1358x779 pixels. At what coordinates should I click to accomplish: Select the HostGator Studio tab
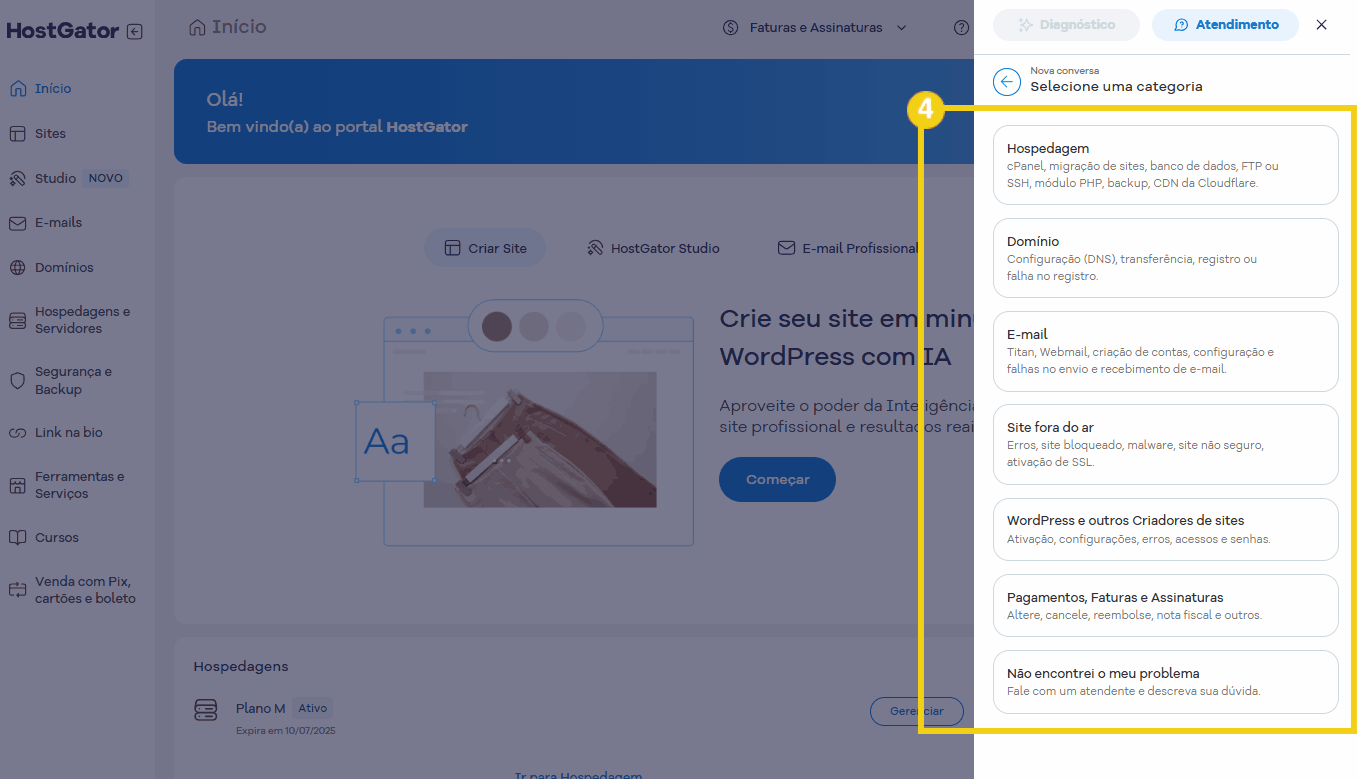pyautogui.click(x=653, y=248)
